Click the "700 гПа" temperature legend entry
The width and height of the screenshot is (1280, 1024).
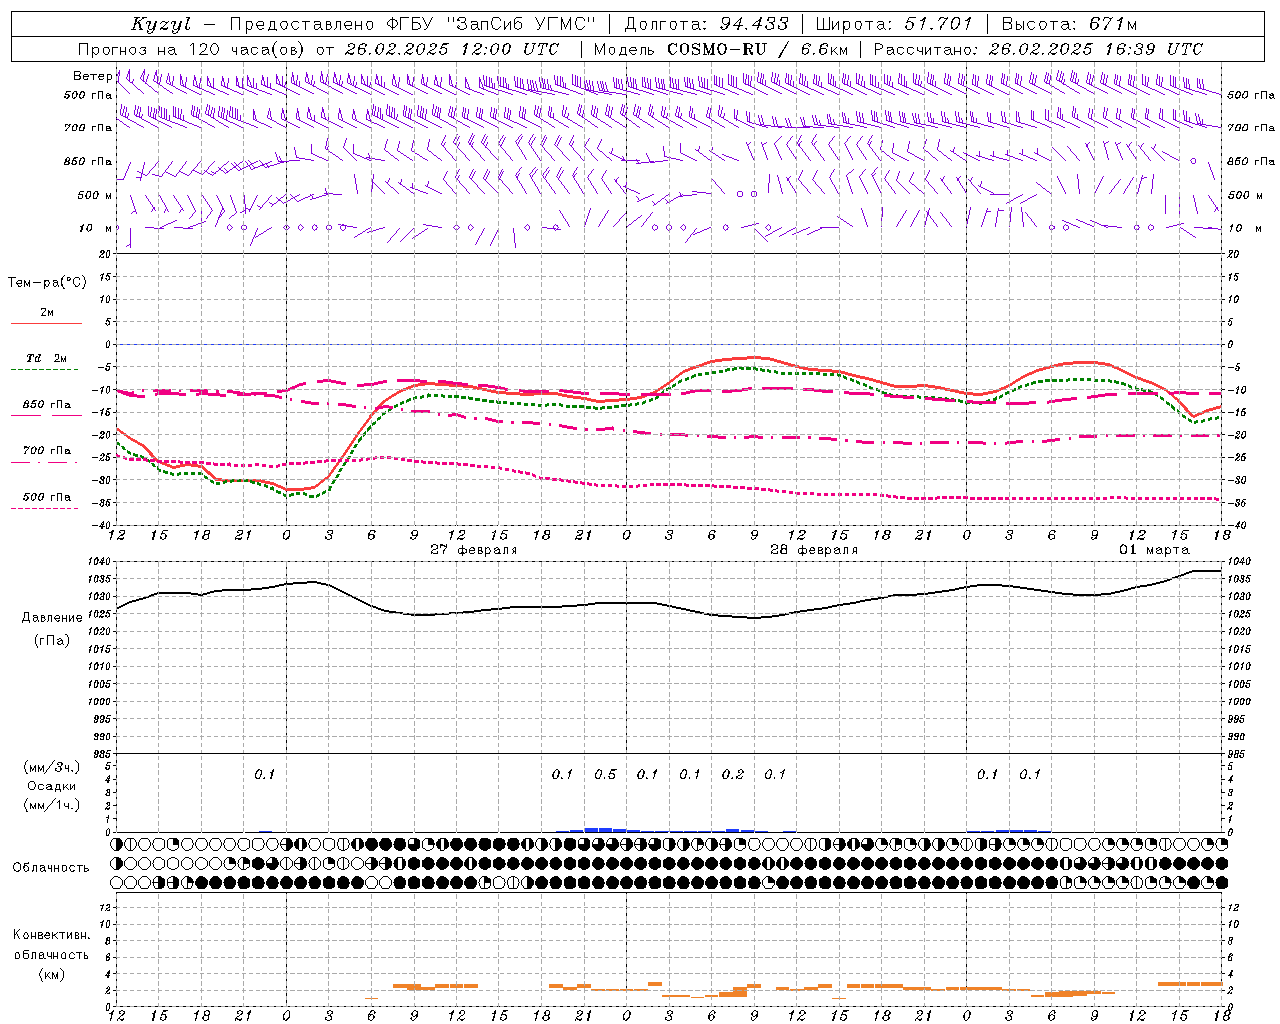click(47, 451)
